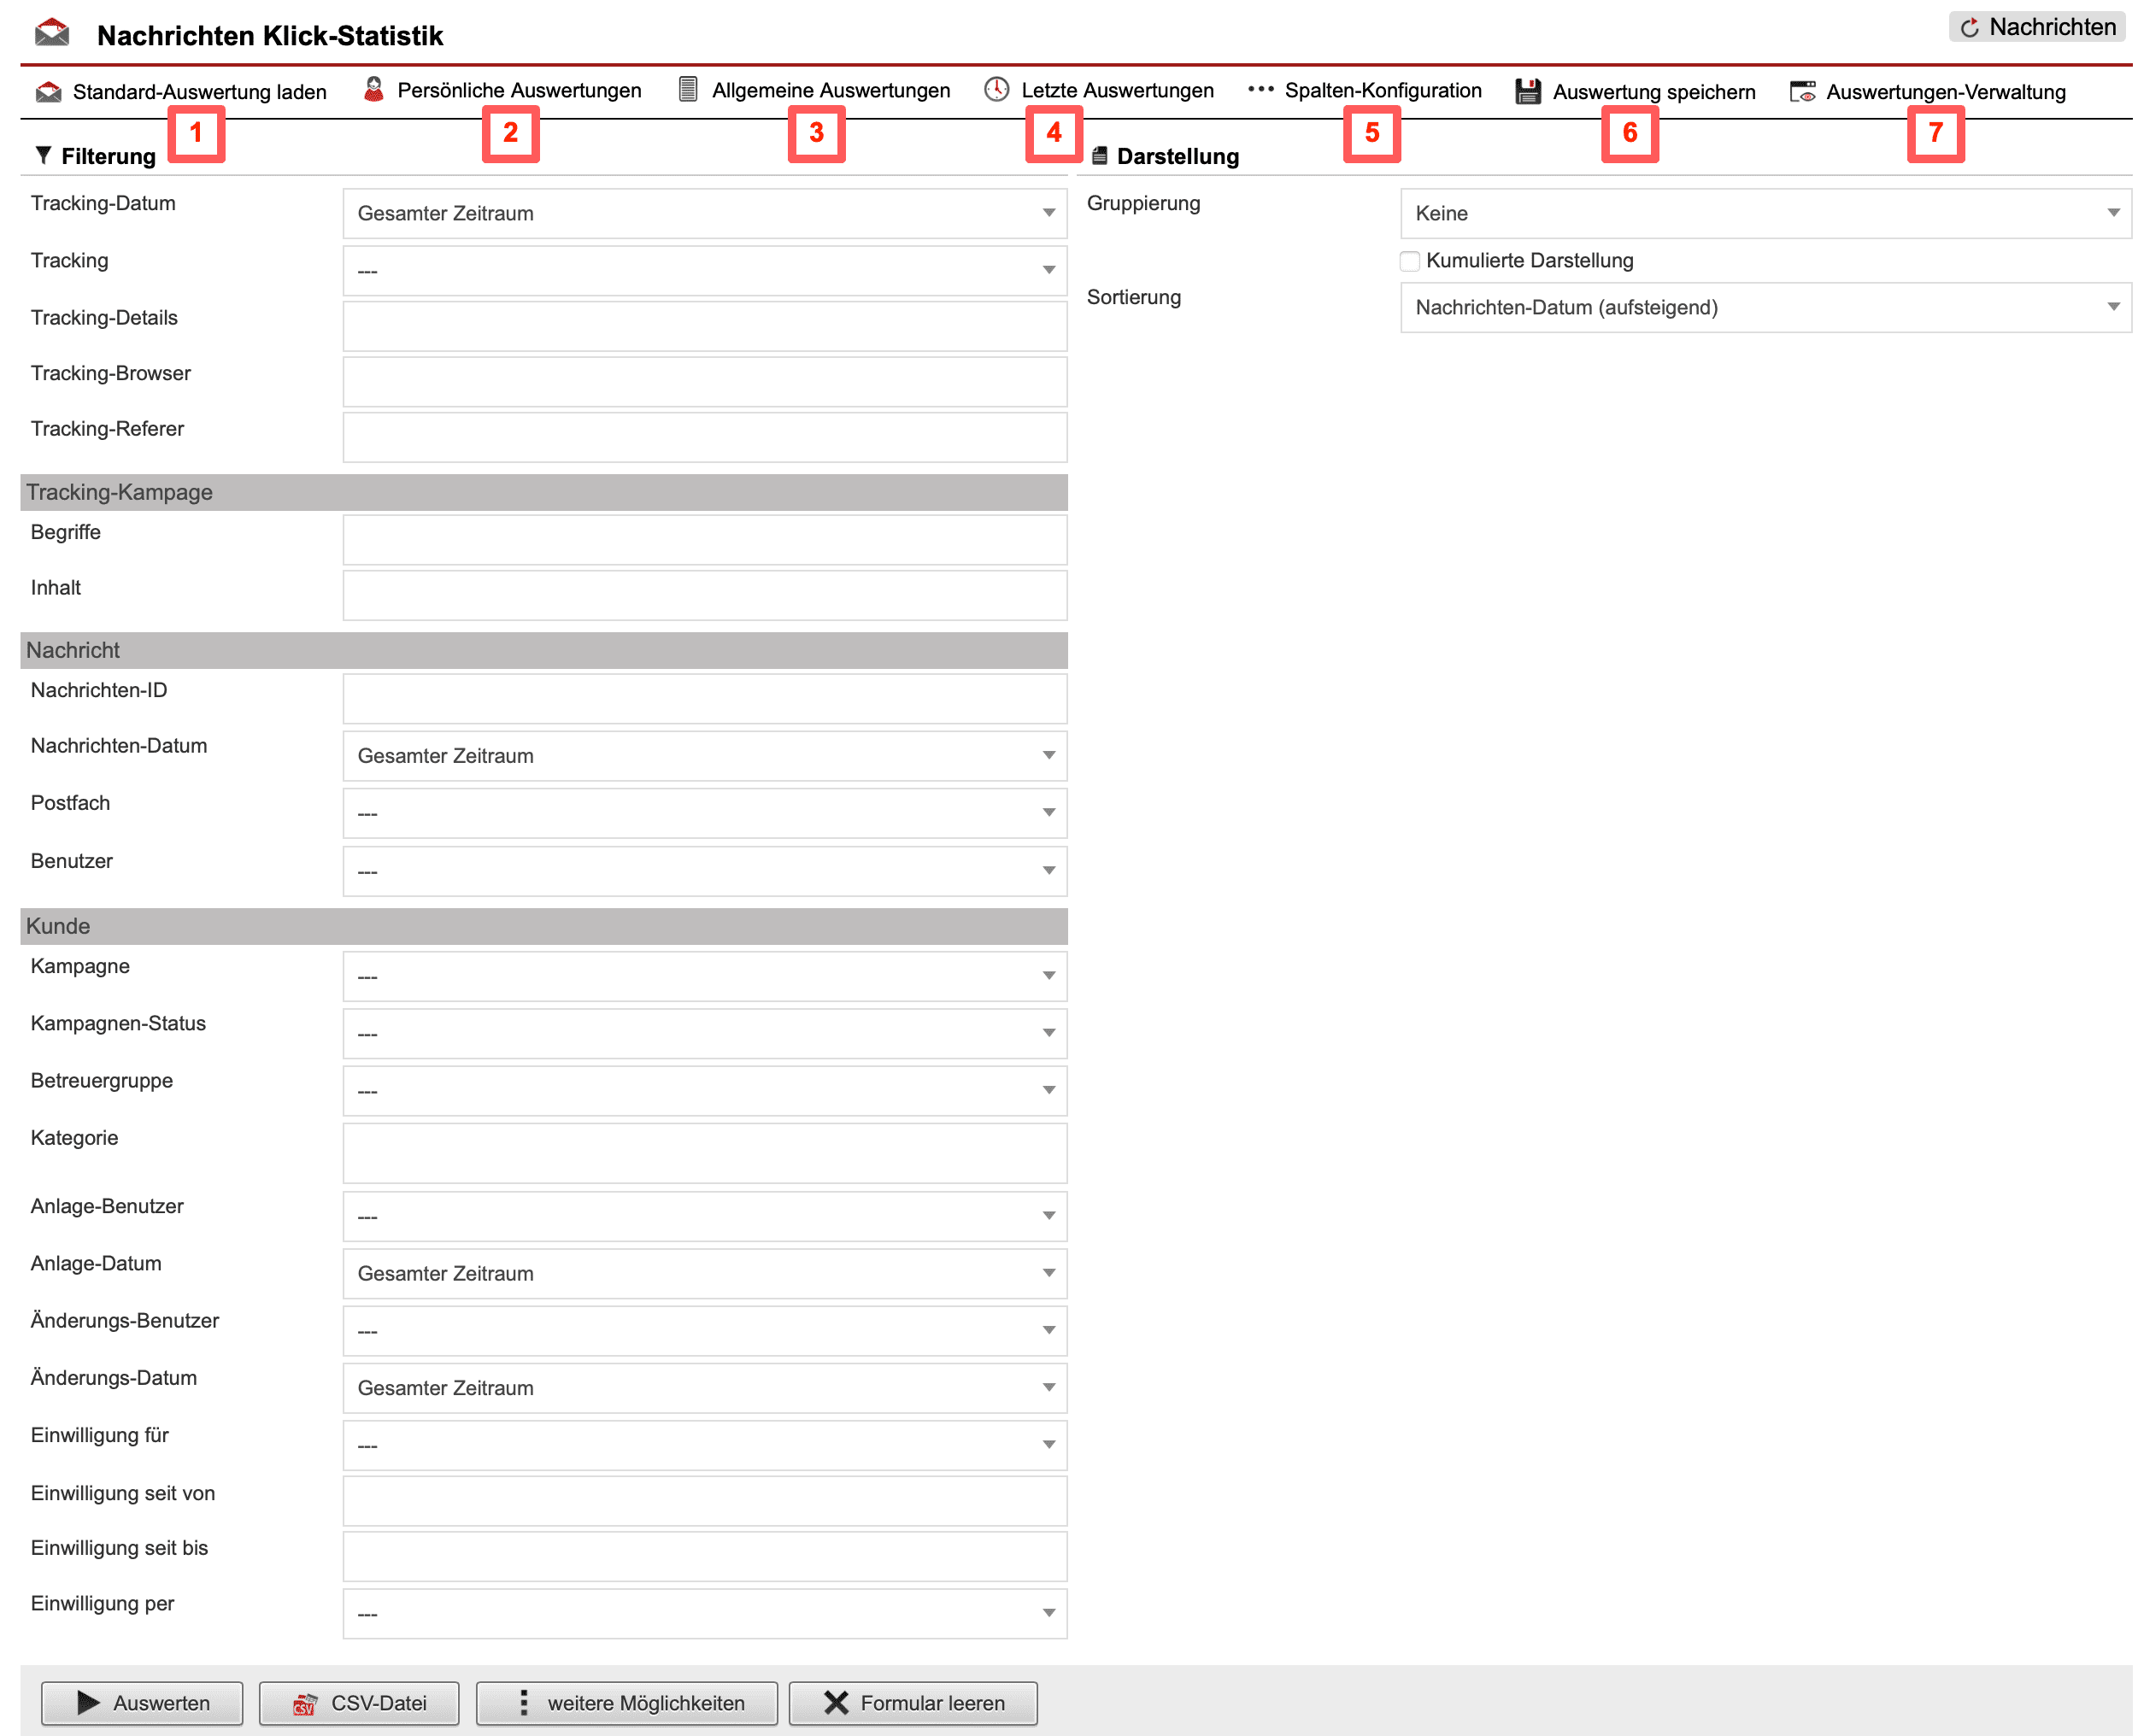Click the floppy disk Auswertung speichern icon
The height and width of the screenshot is (1736, 2138).
(x=1527, y=92)
